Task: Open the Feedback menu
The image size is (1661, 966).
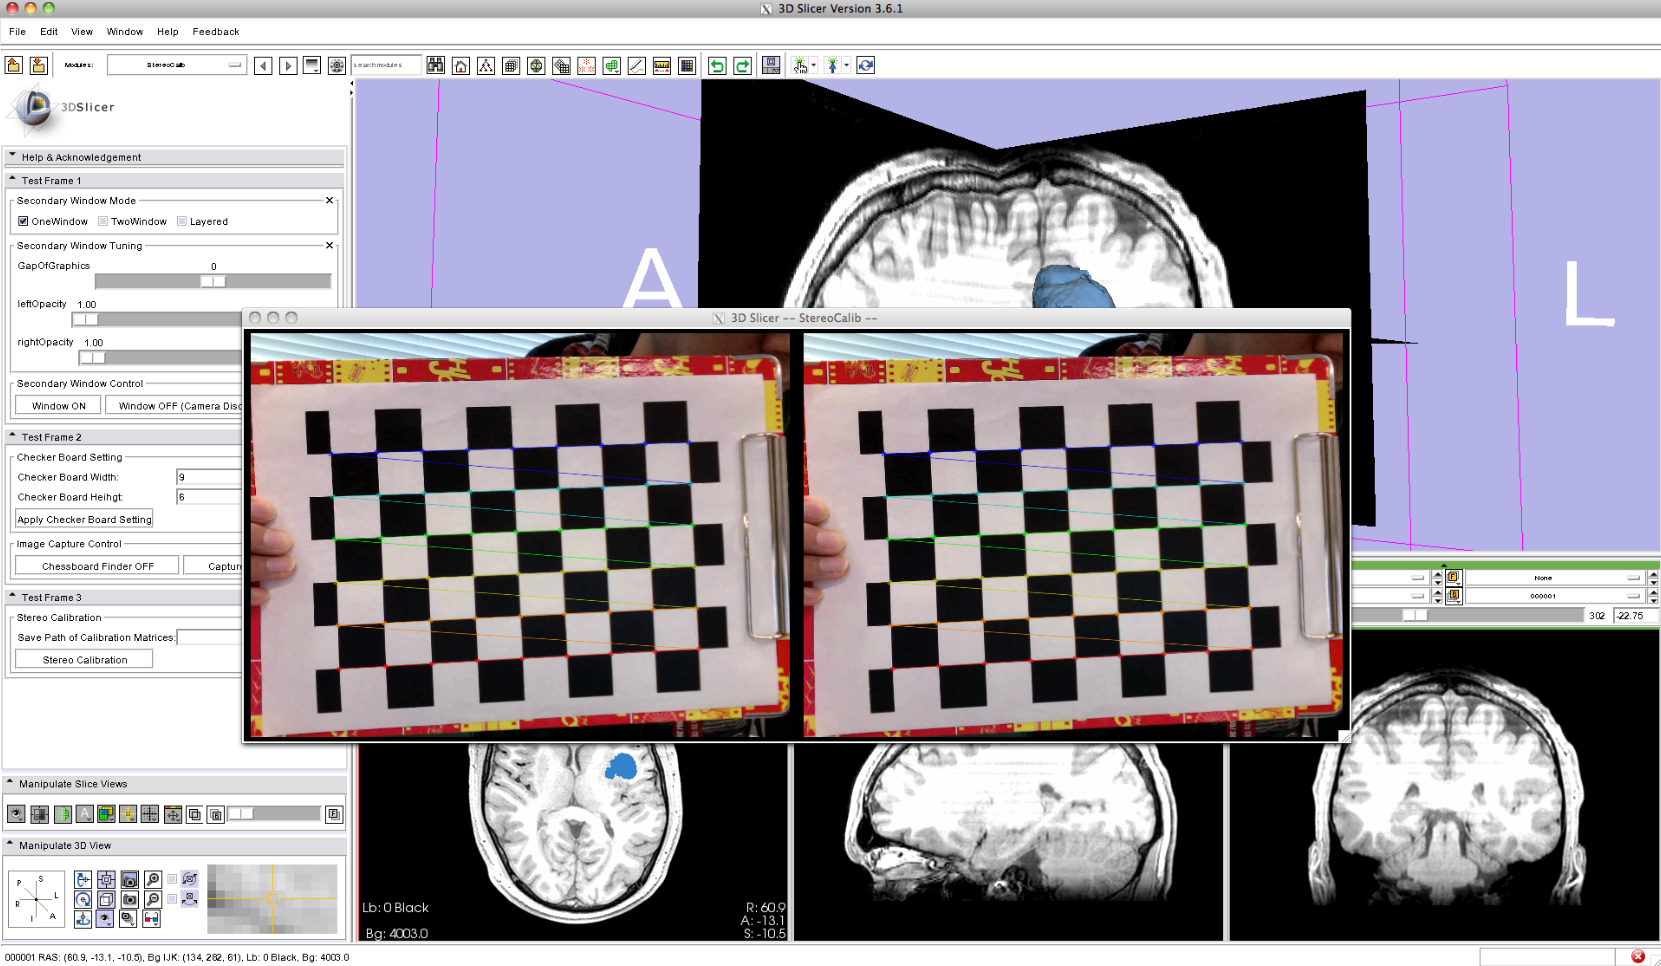Action: tap(215, 32)
